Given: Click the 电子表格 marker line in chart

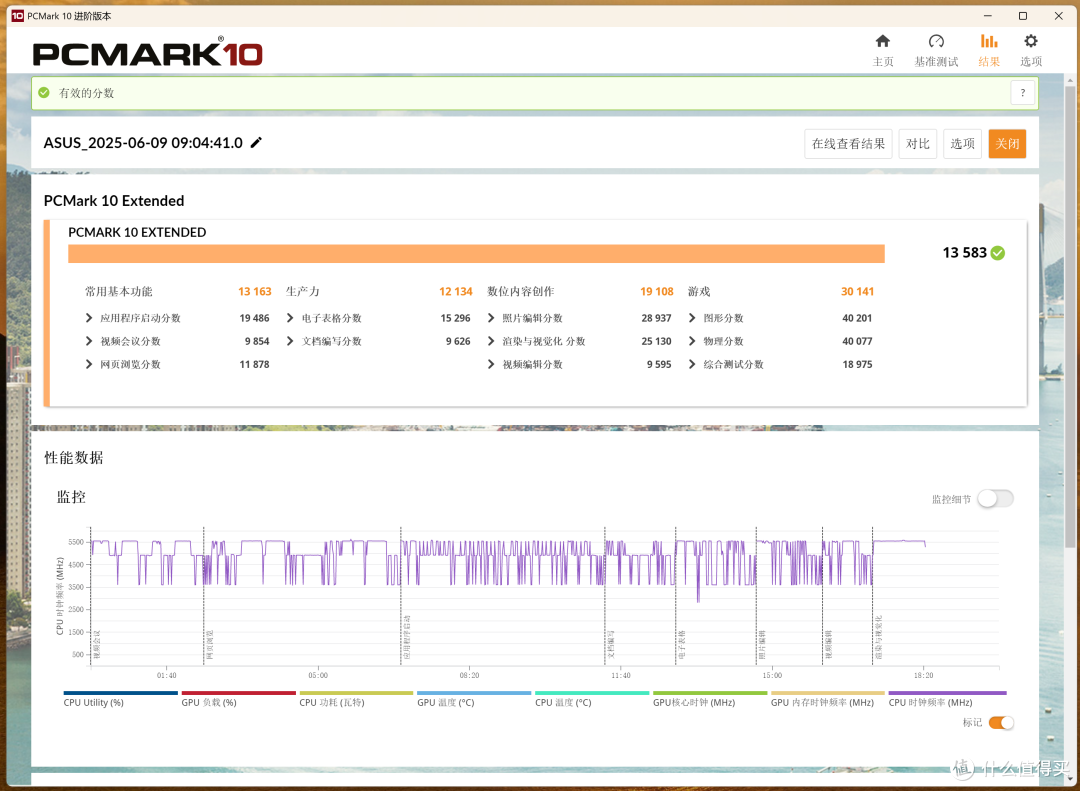Looking at the screenshot, I should [676, 597].
